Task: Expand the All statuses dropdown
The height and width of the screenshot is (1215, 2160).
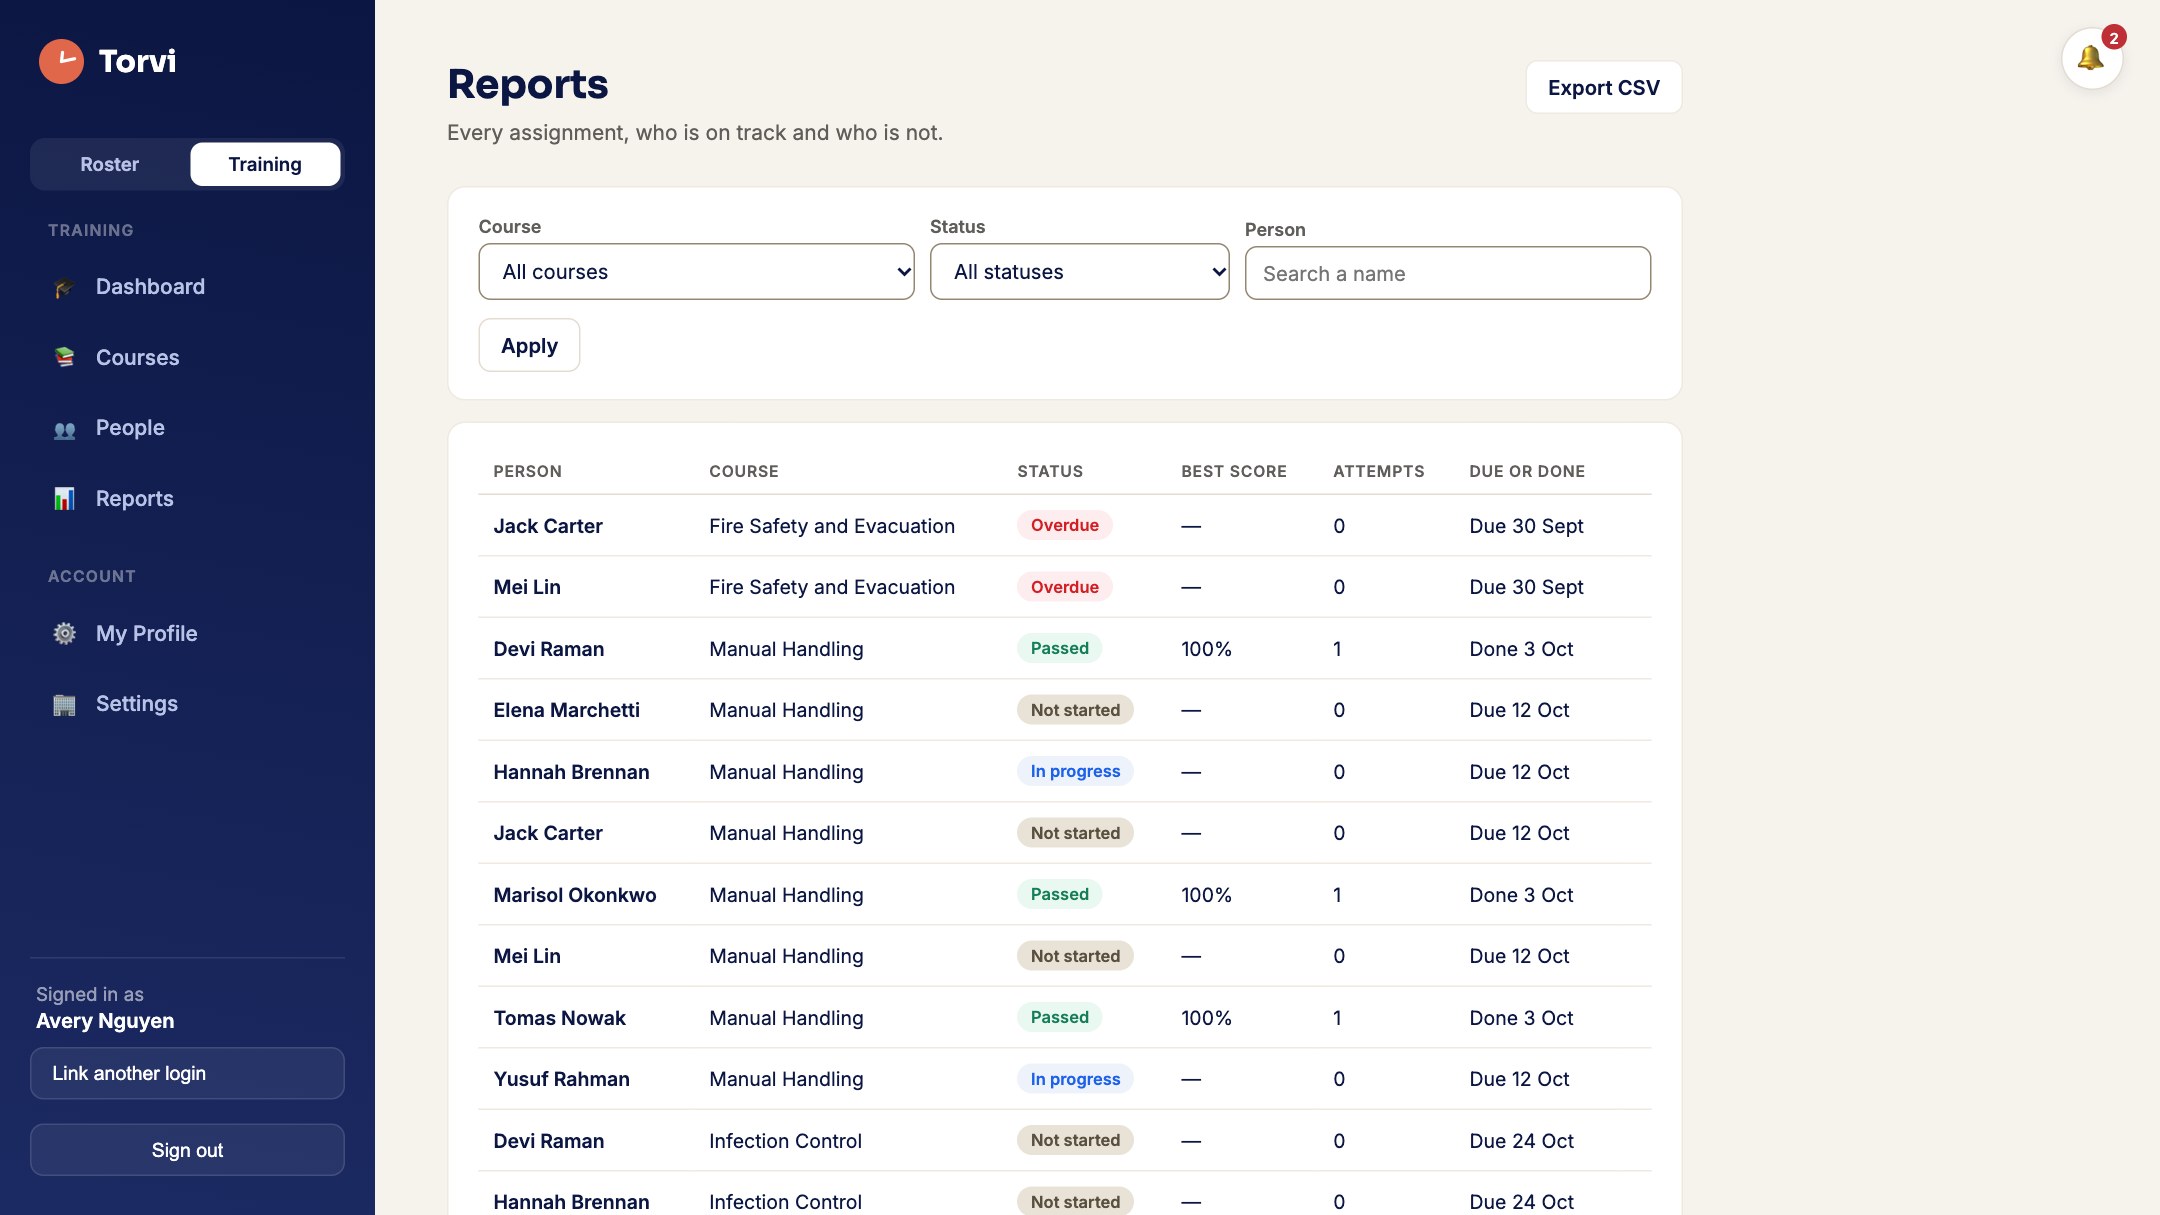Action: 1079,272
